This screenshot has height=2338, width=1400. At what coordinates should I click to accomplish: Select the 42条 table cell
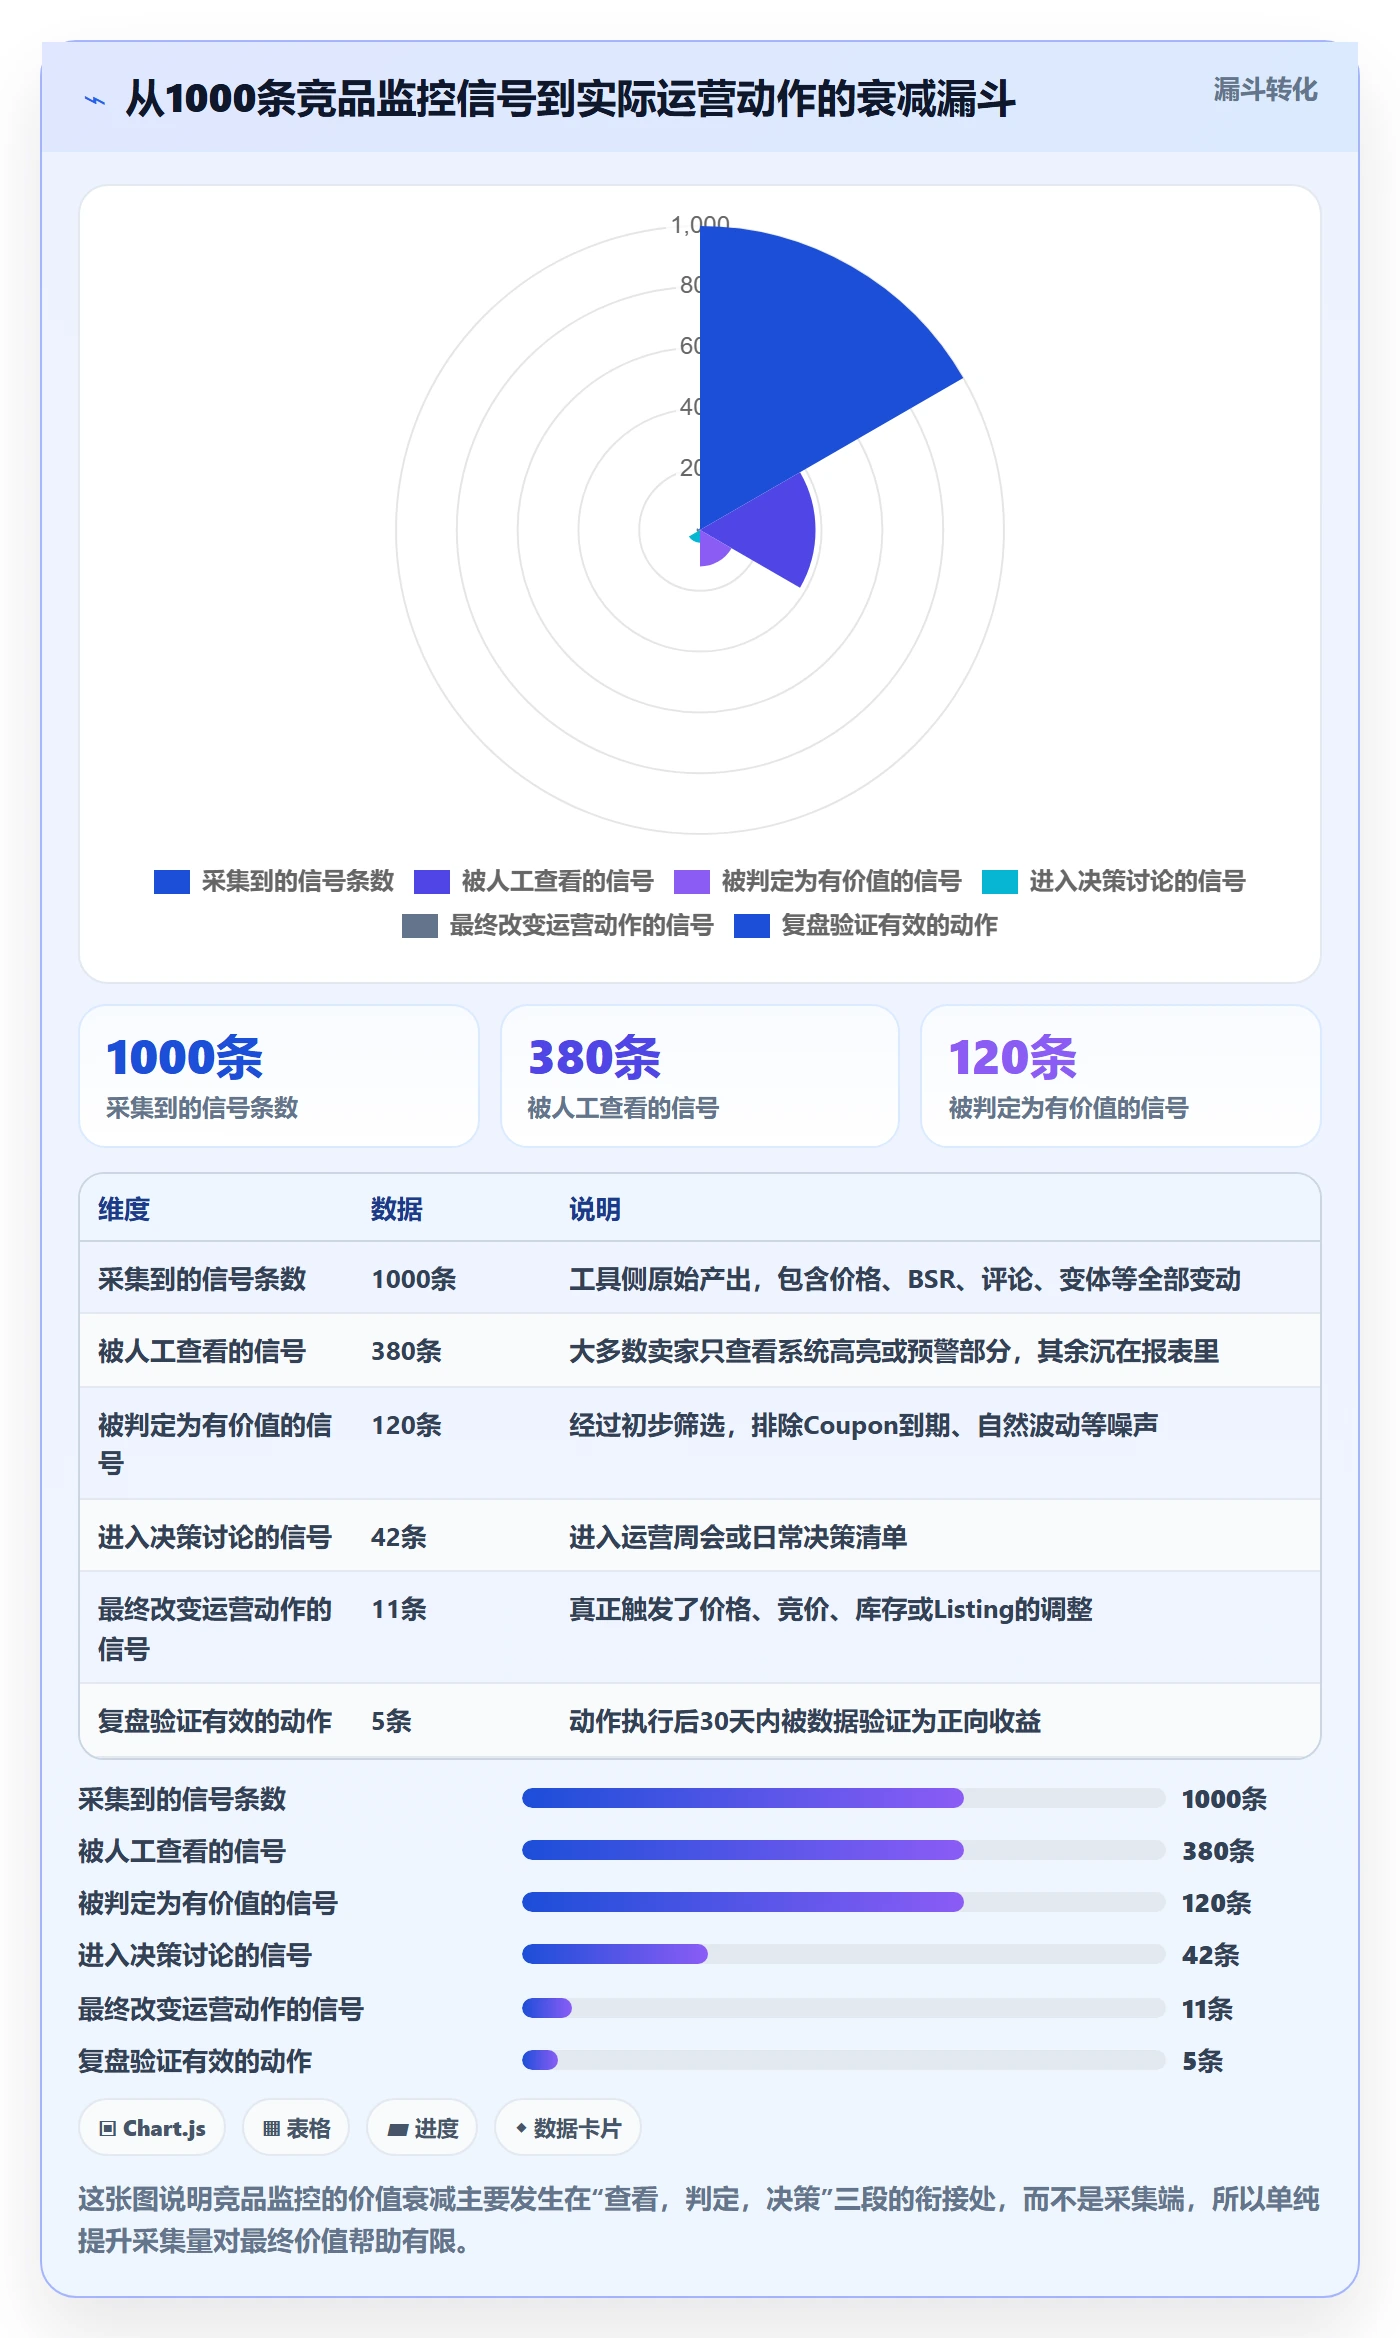coord(399,1537)
